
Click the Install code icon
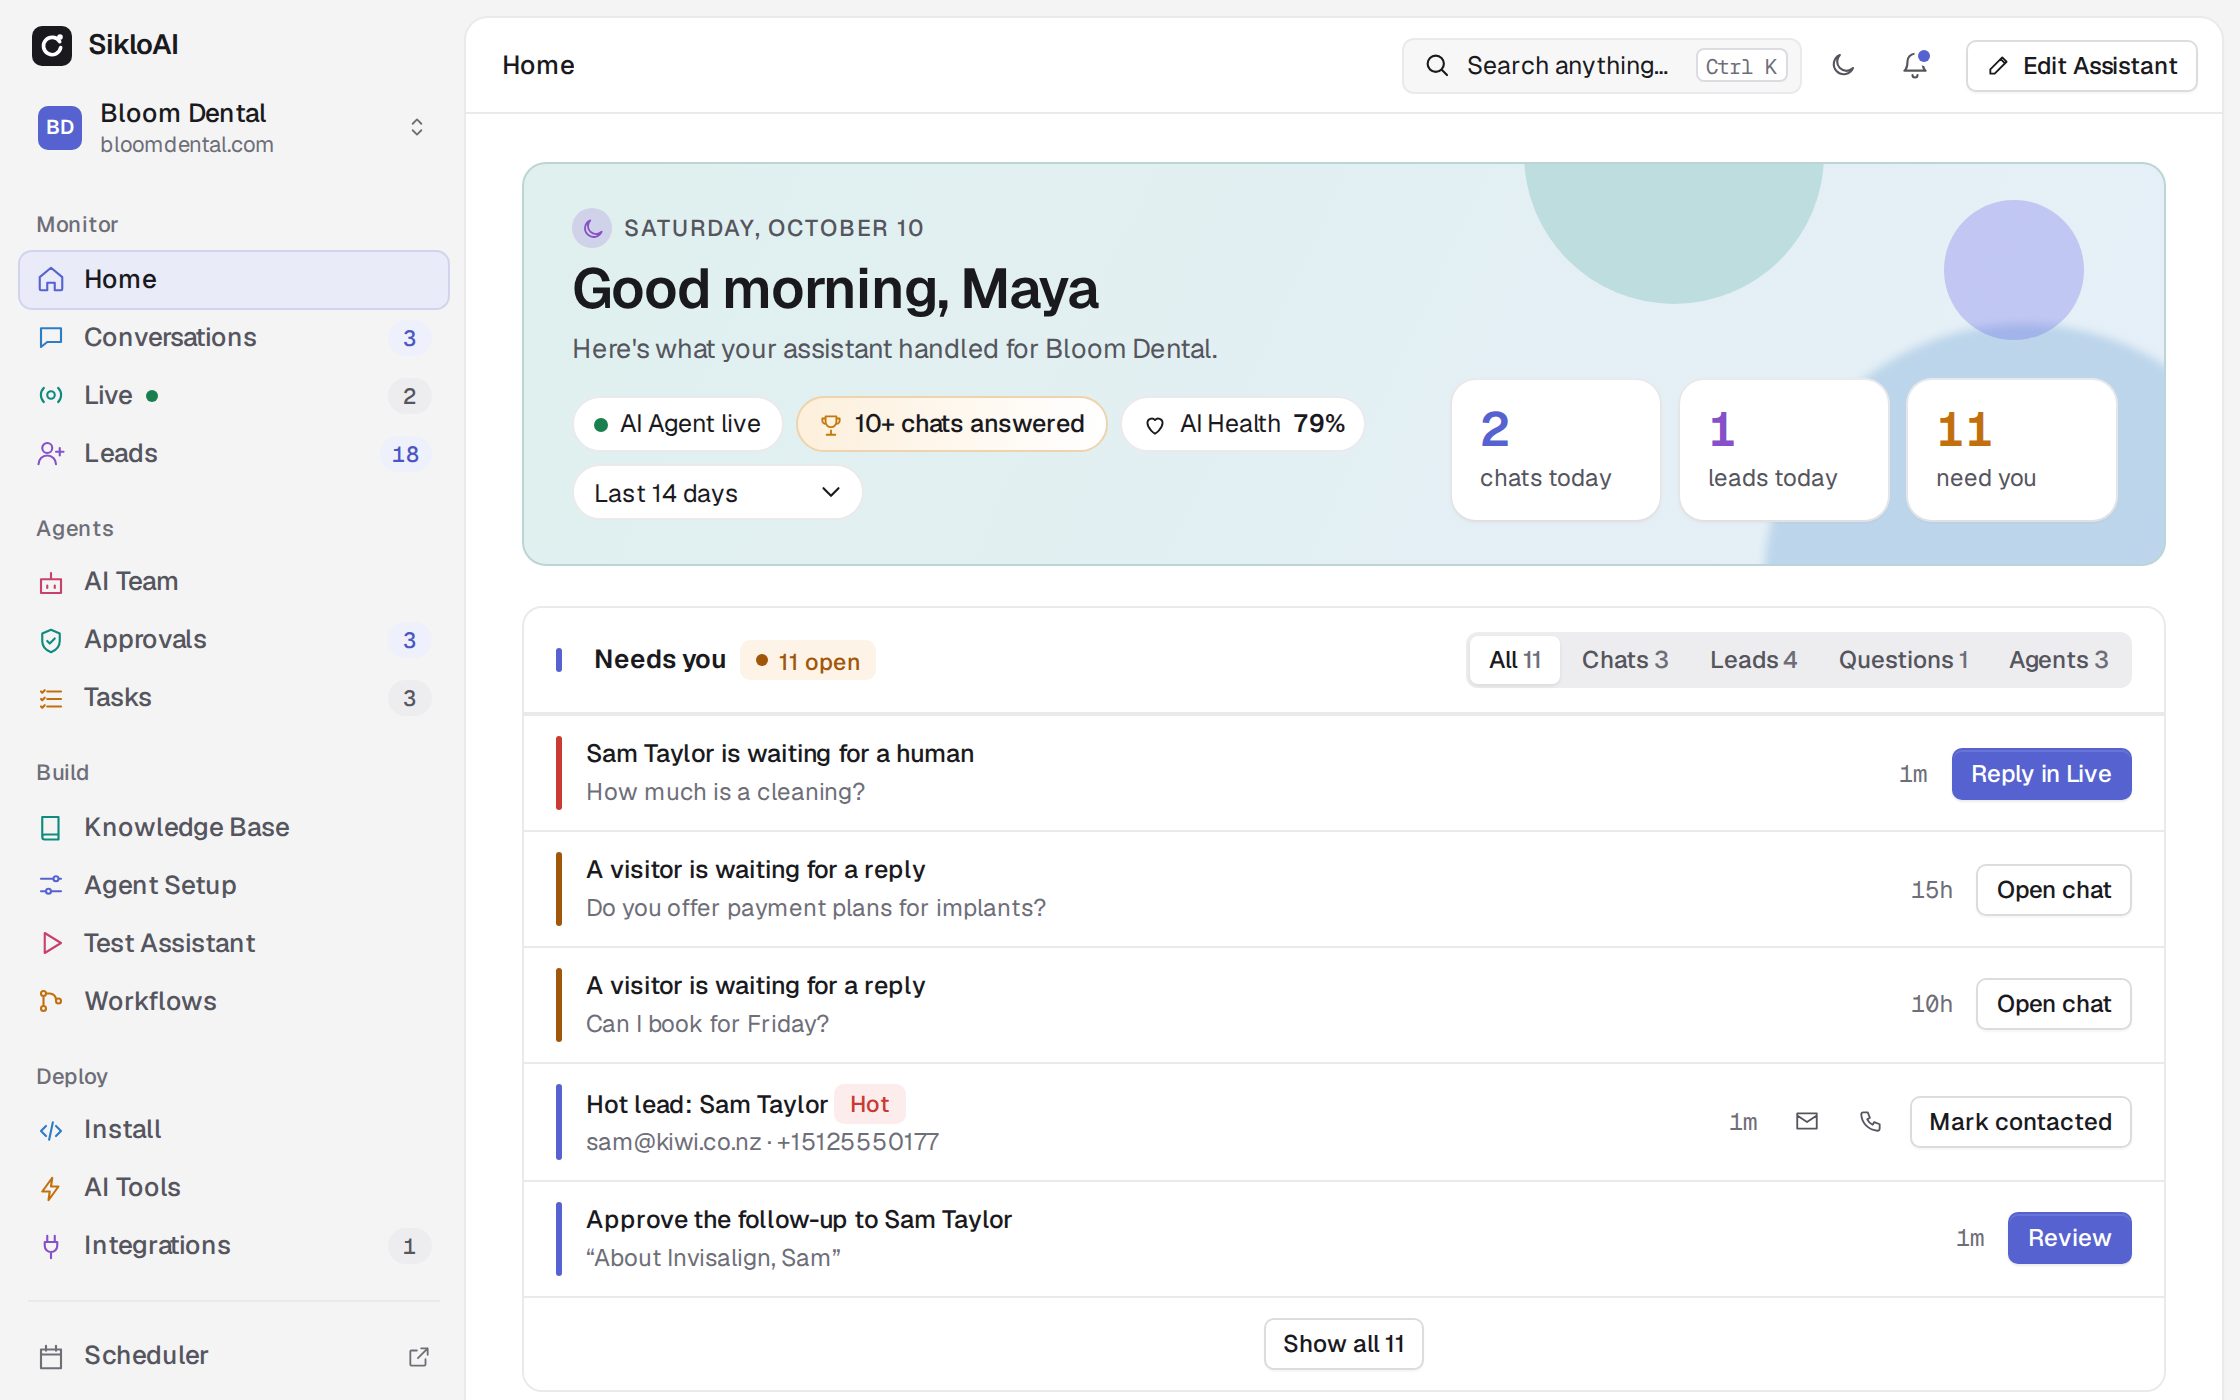[x=51, y=1130]
